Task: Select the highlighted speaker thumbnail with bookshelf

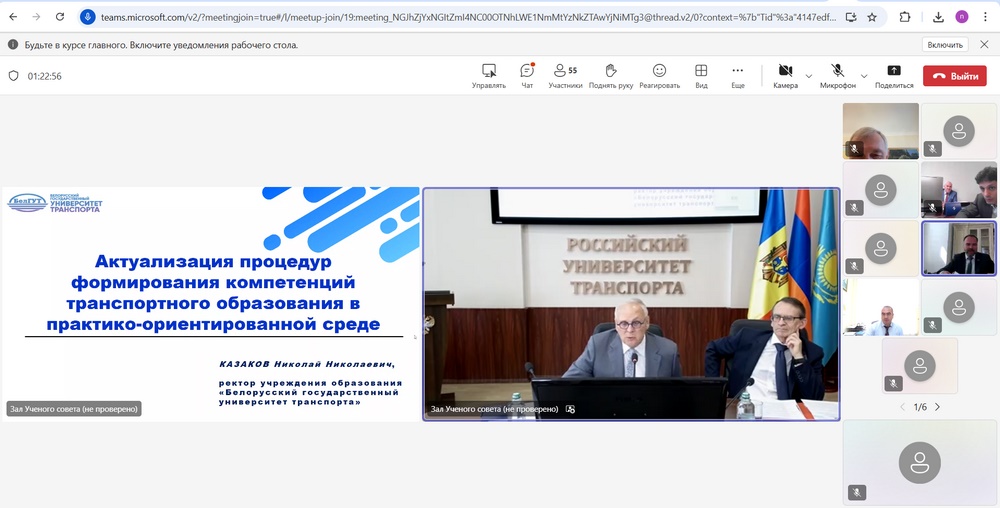Action: point(959,248)
